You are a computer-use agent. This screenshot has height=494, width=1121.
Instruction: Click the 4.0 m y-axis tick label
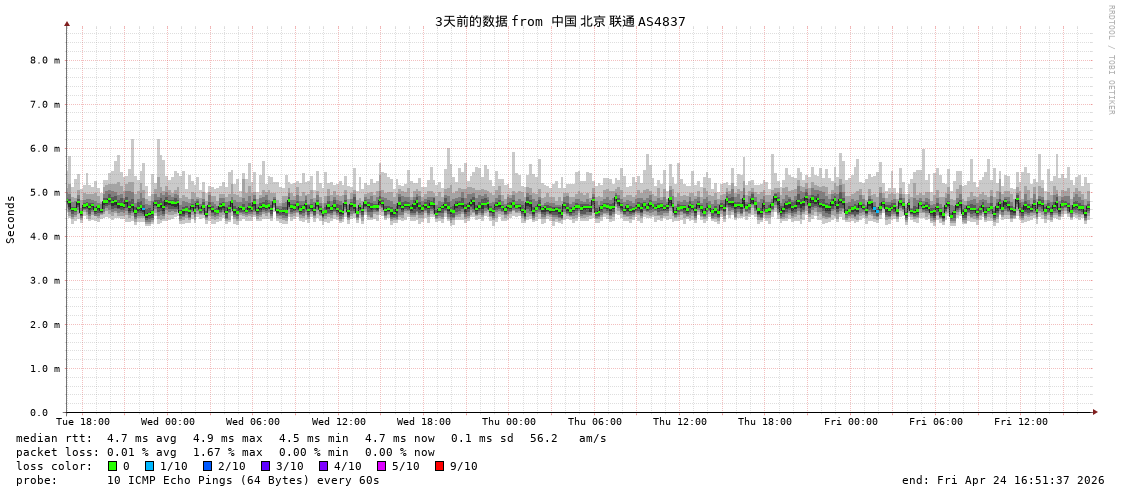click(44, 236)
